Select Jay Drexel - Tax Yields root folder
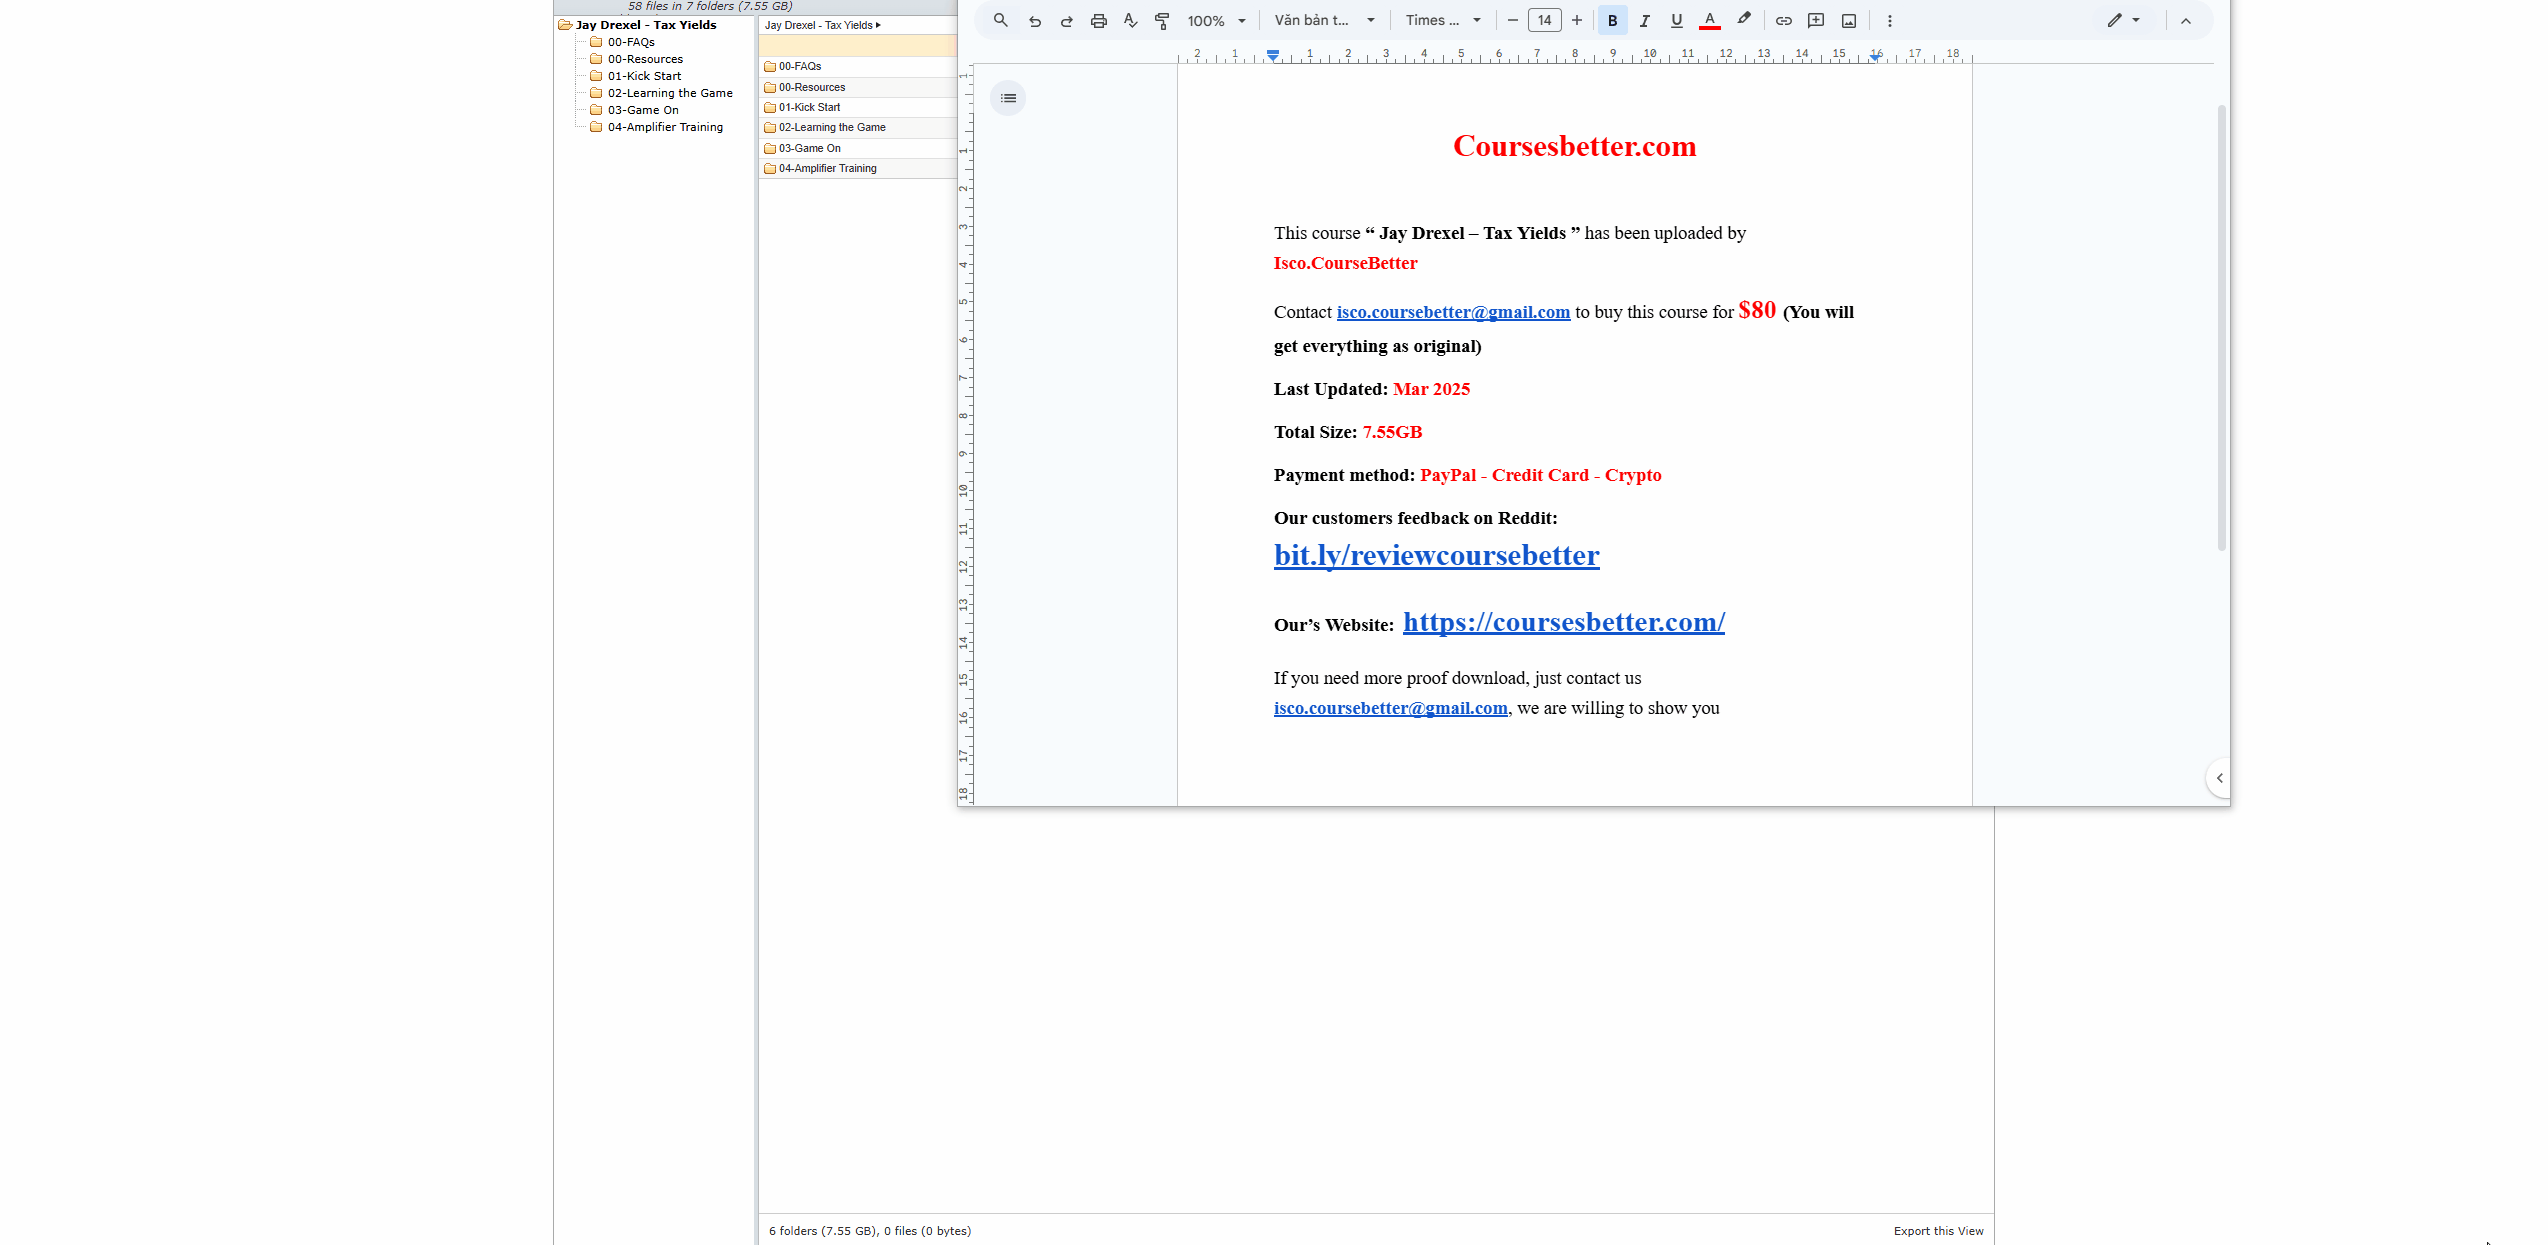The image size is (2548, 1245). [x=646, y=25]
